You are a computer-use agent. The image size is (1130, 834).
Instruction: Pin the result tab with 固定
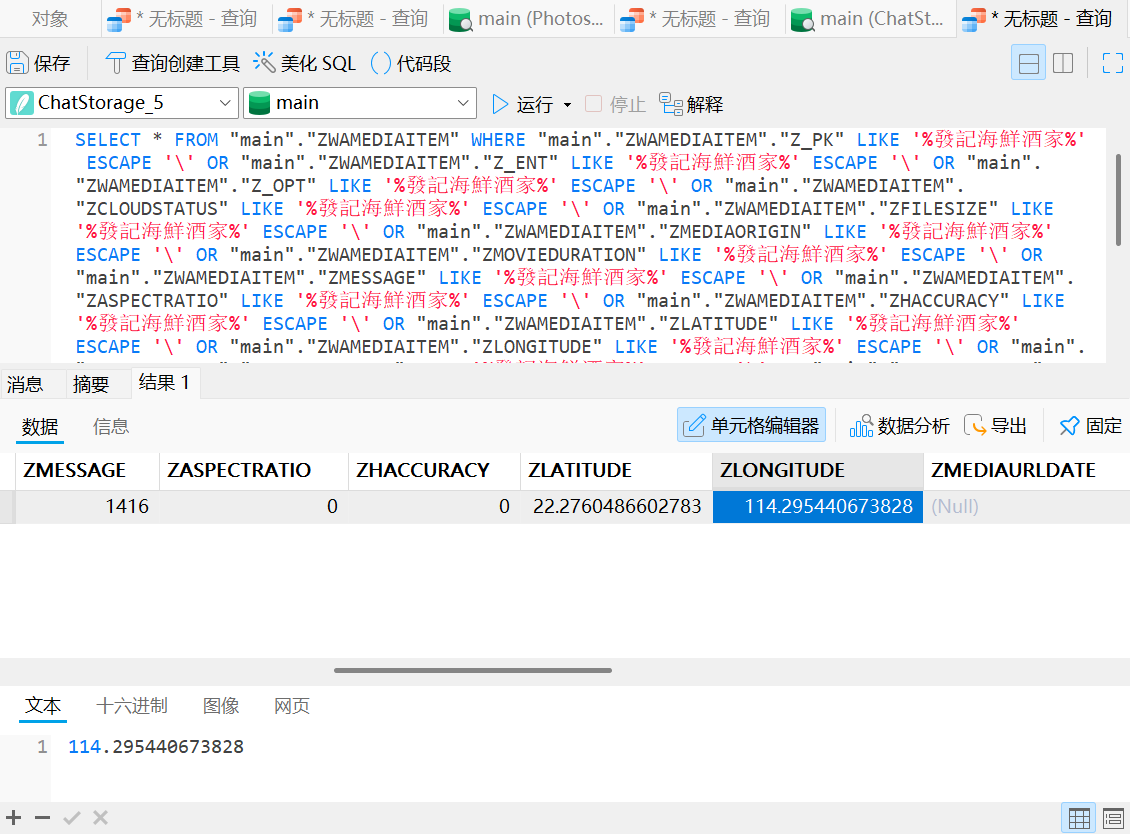(1090, 426)
